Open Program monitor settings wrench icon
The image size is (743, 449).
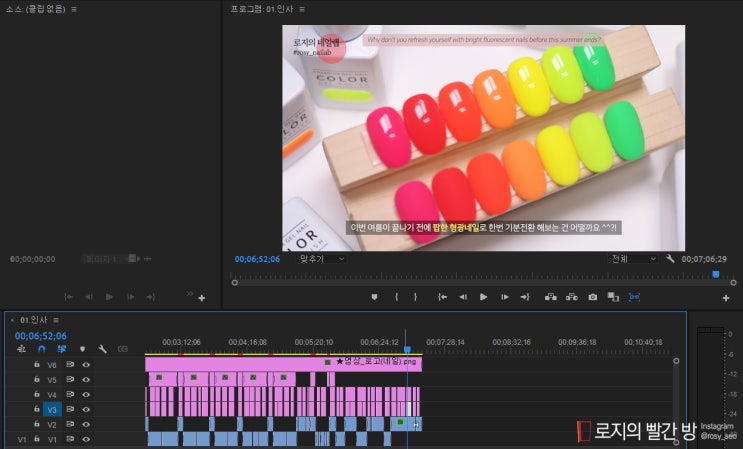670,259
